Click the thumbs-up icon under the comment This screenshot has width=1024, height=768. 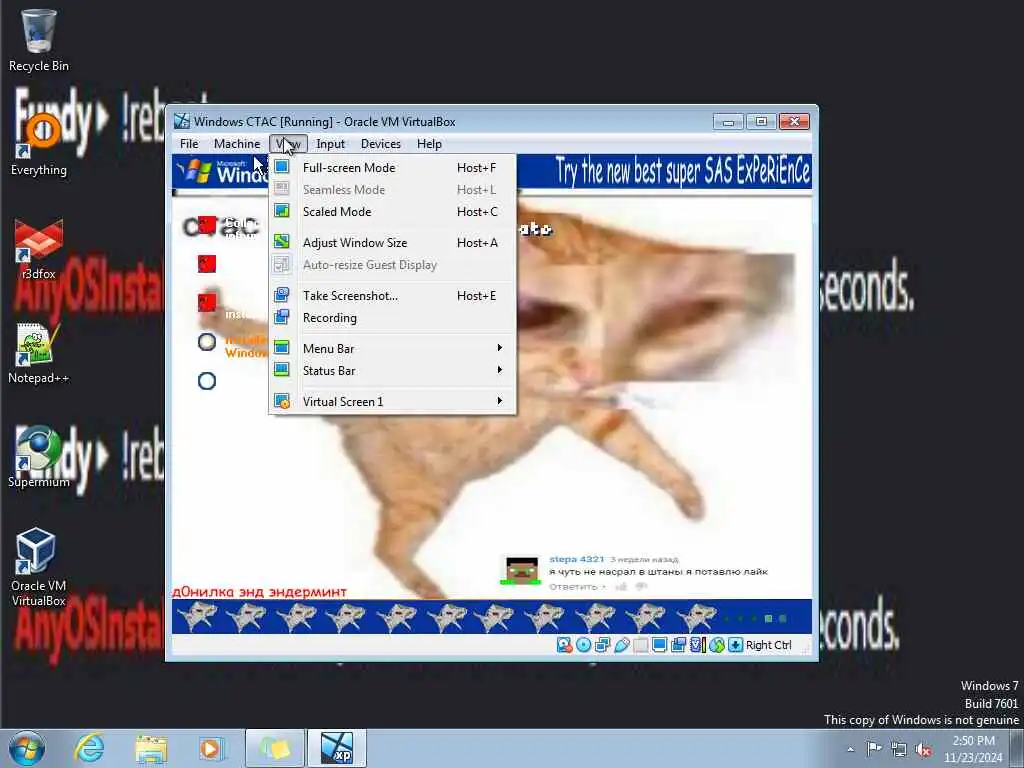(621, 586)
